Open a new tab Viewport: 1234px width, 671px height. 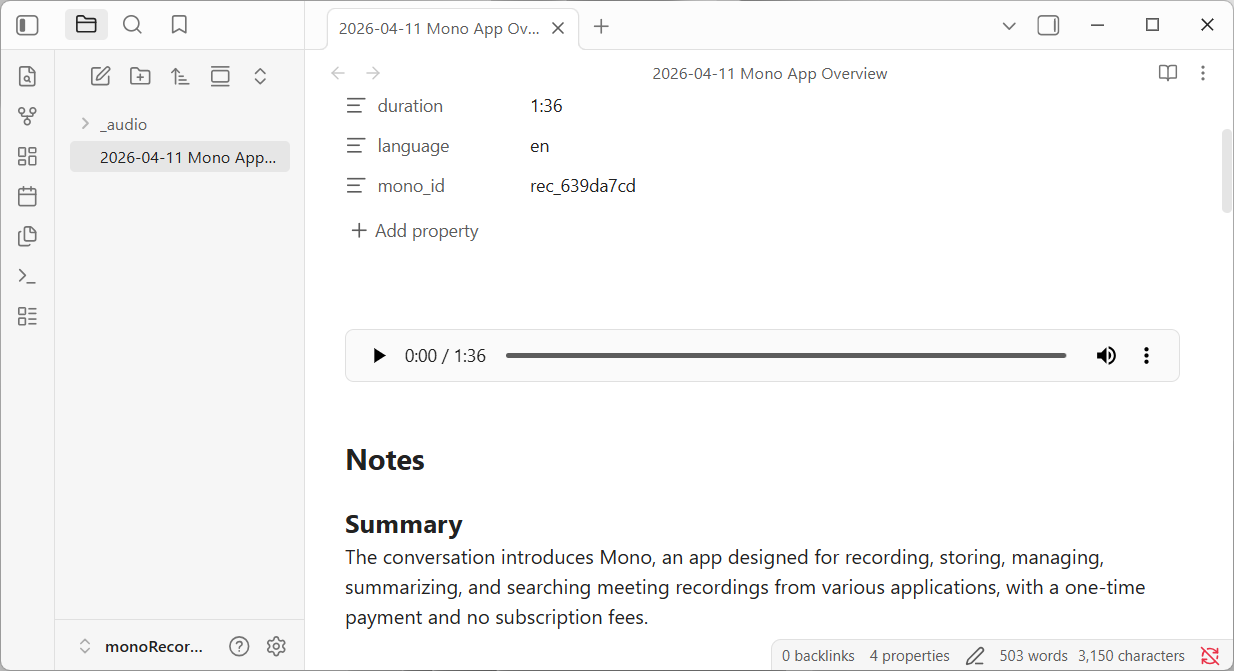coord(601,27)
